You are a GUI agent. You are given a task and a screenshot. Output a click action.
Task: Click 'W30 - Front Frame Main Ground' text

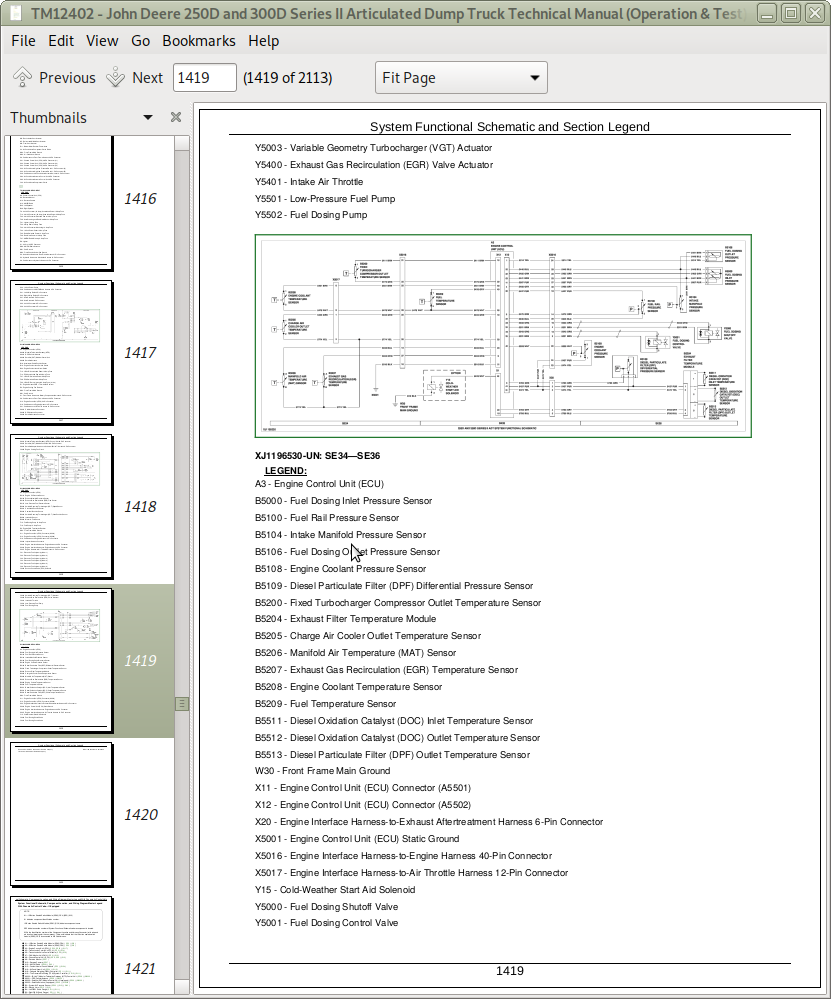tap(322, 770)
